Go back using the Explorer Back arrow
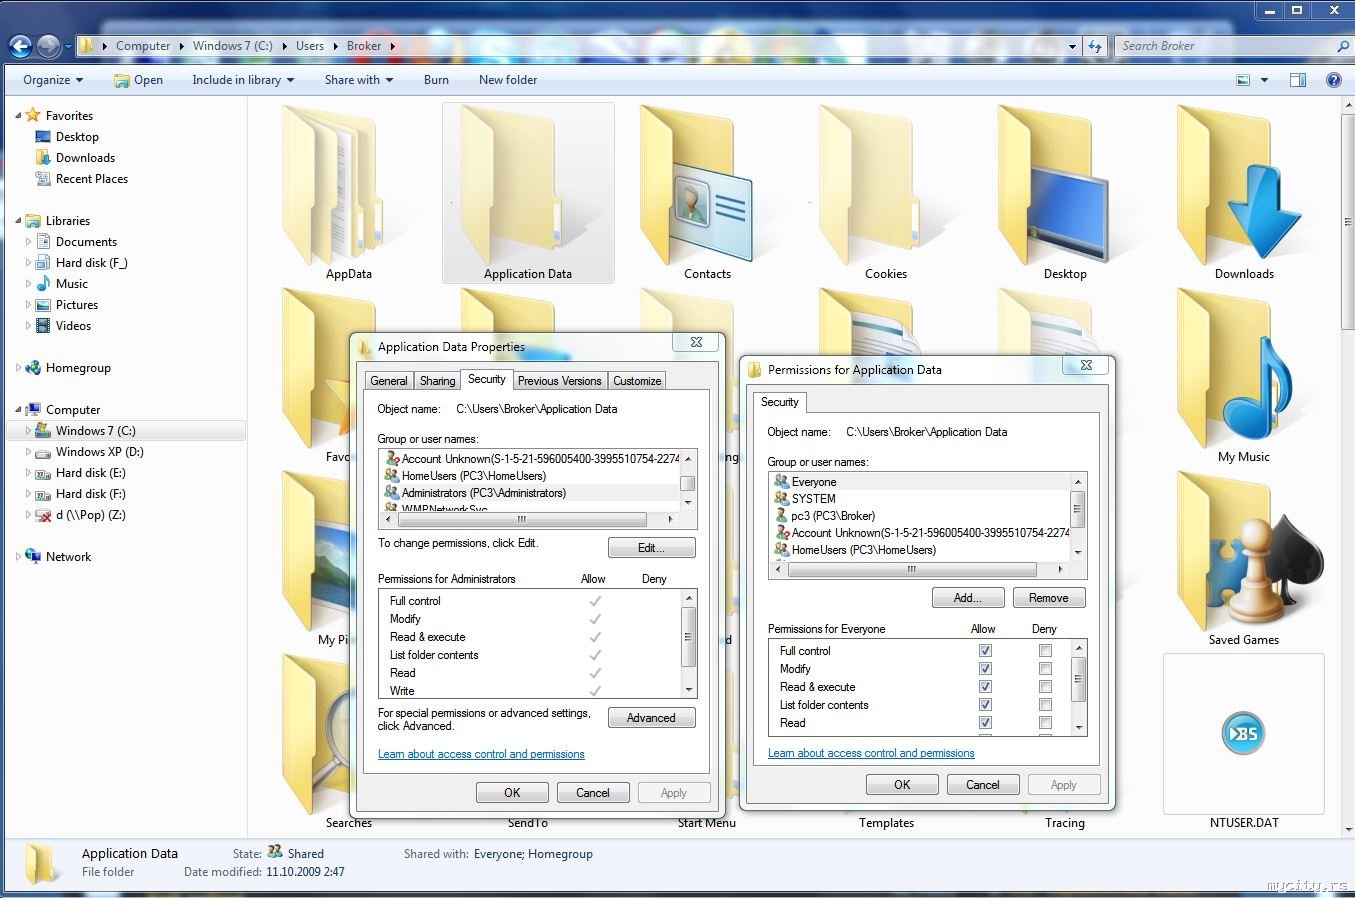 (20, 46)
